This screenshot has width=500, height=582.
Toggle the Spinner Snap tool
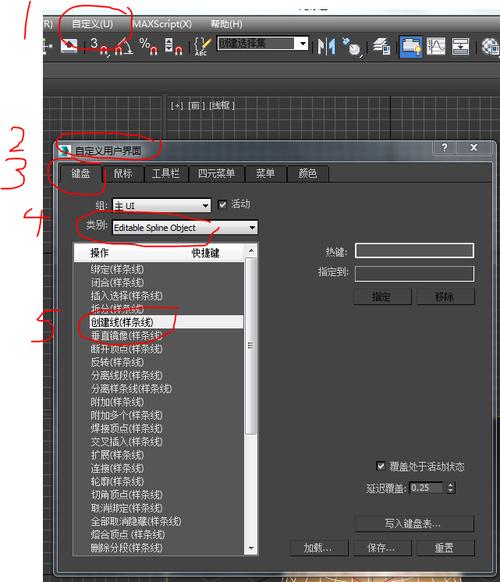pos(173,46)
